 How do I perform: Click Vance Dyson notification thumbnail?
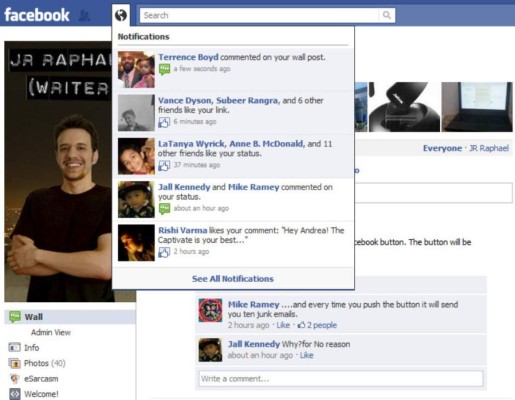tap(136, 113)
